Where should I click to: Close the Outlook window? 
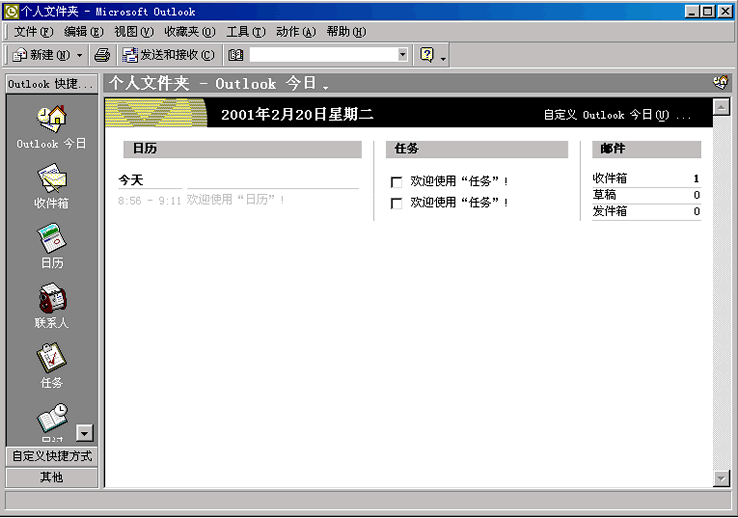click(725, 11)
